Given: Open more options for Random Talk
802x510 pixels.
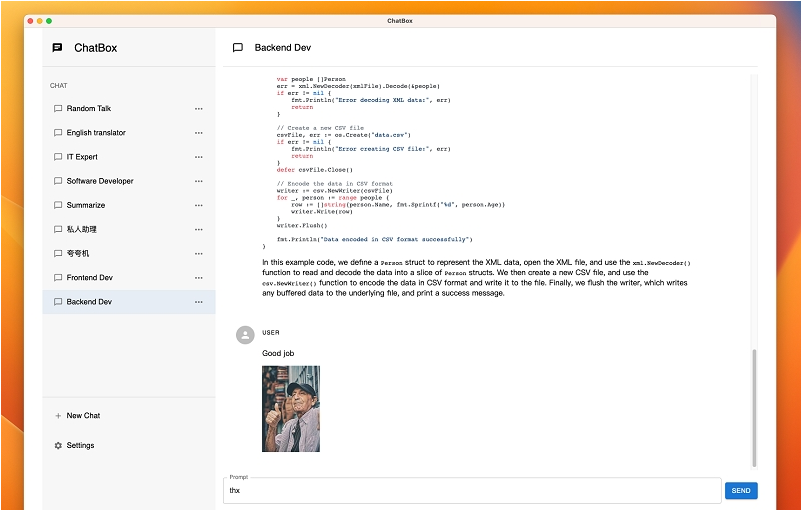Looking at the screenshot, I should click(198, 108).
